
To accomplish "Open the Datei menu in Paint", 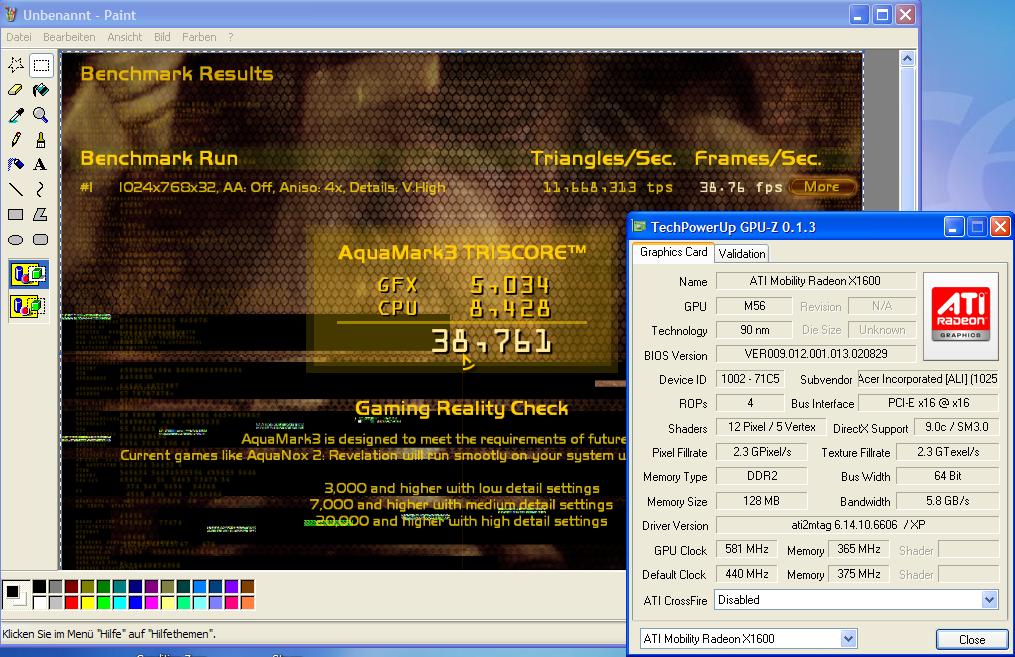I will [x=19, y=38].
